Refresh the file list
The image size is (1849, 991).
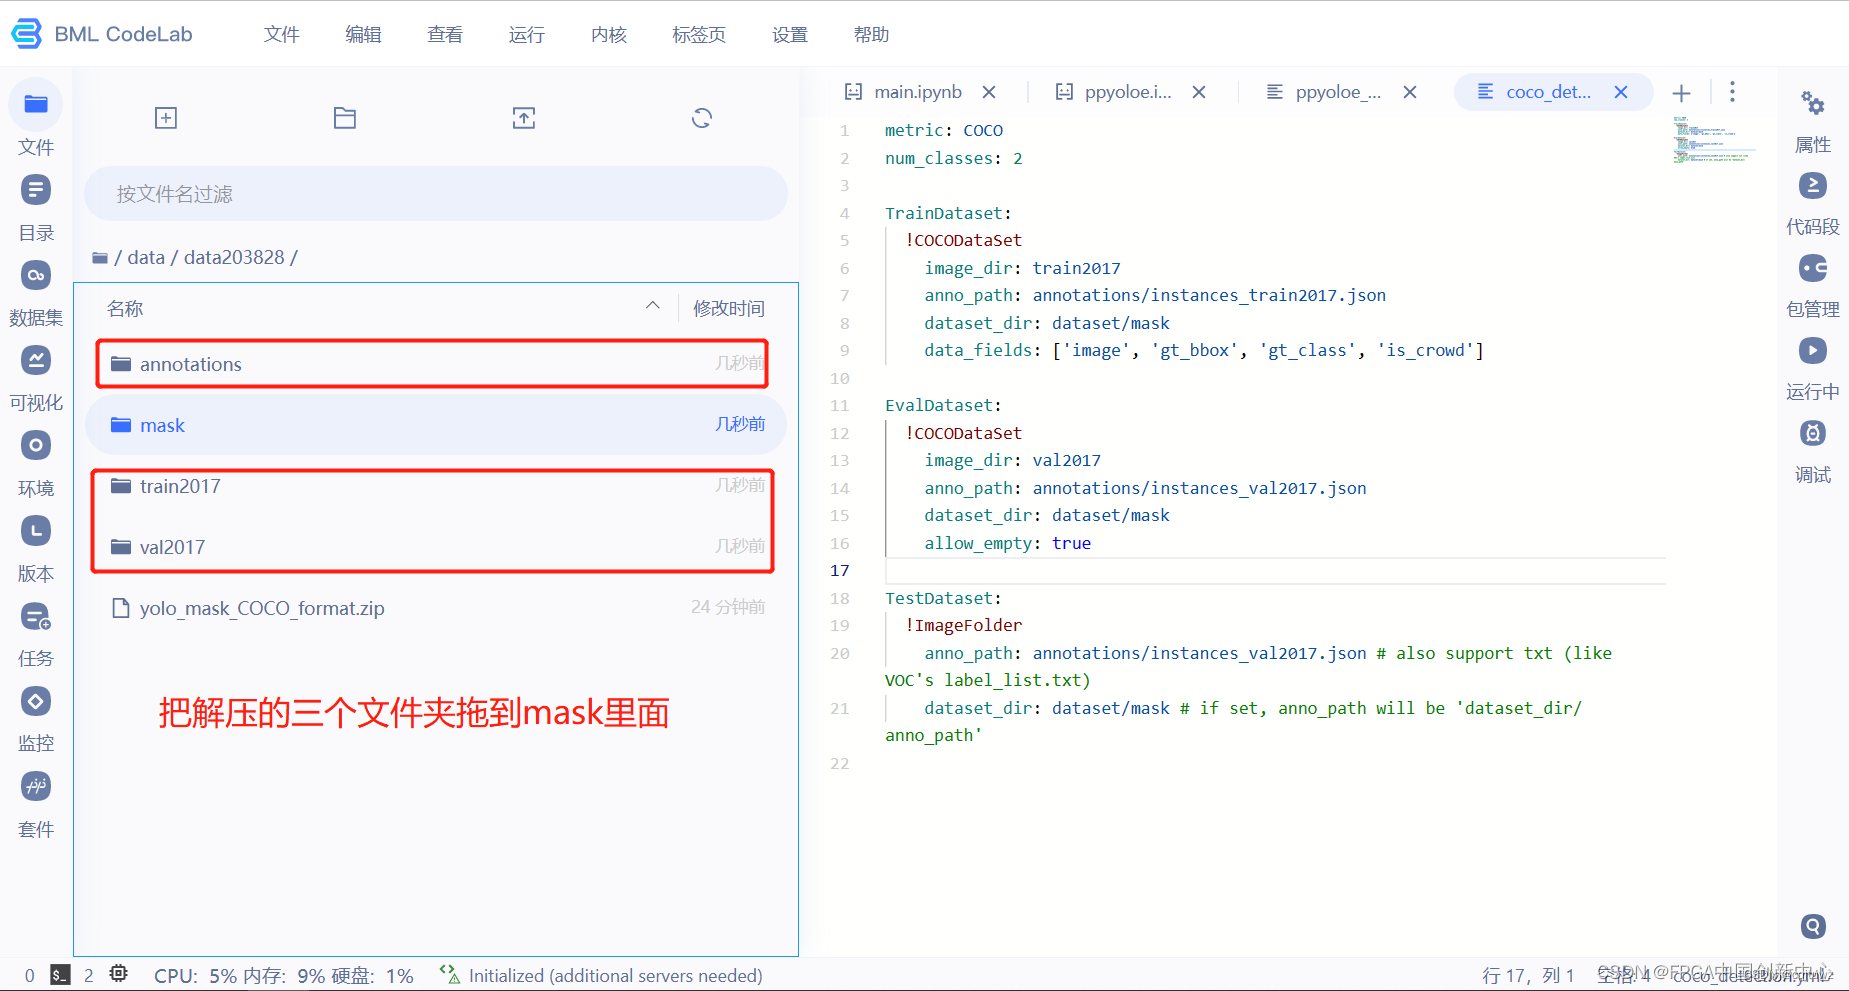pos(702,118)
